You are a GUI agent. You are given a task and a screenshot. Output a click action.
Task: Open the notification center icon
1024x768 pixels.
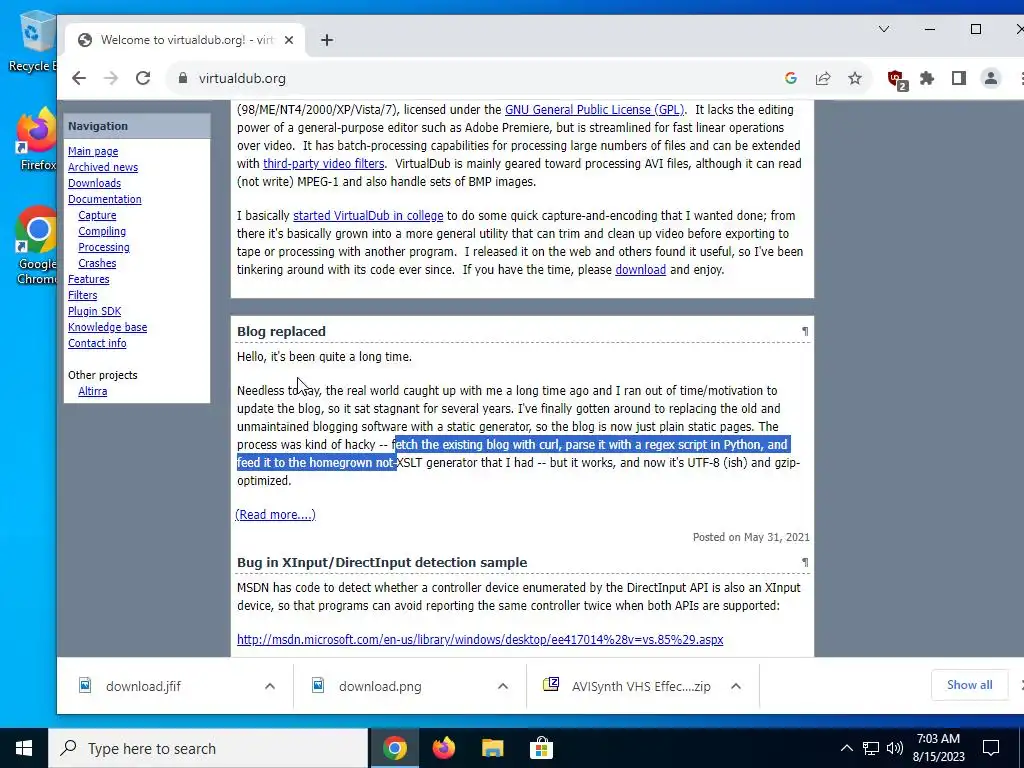coord(991,748)
